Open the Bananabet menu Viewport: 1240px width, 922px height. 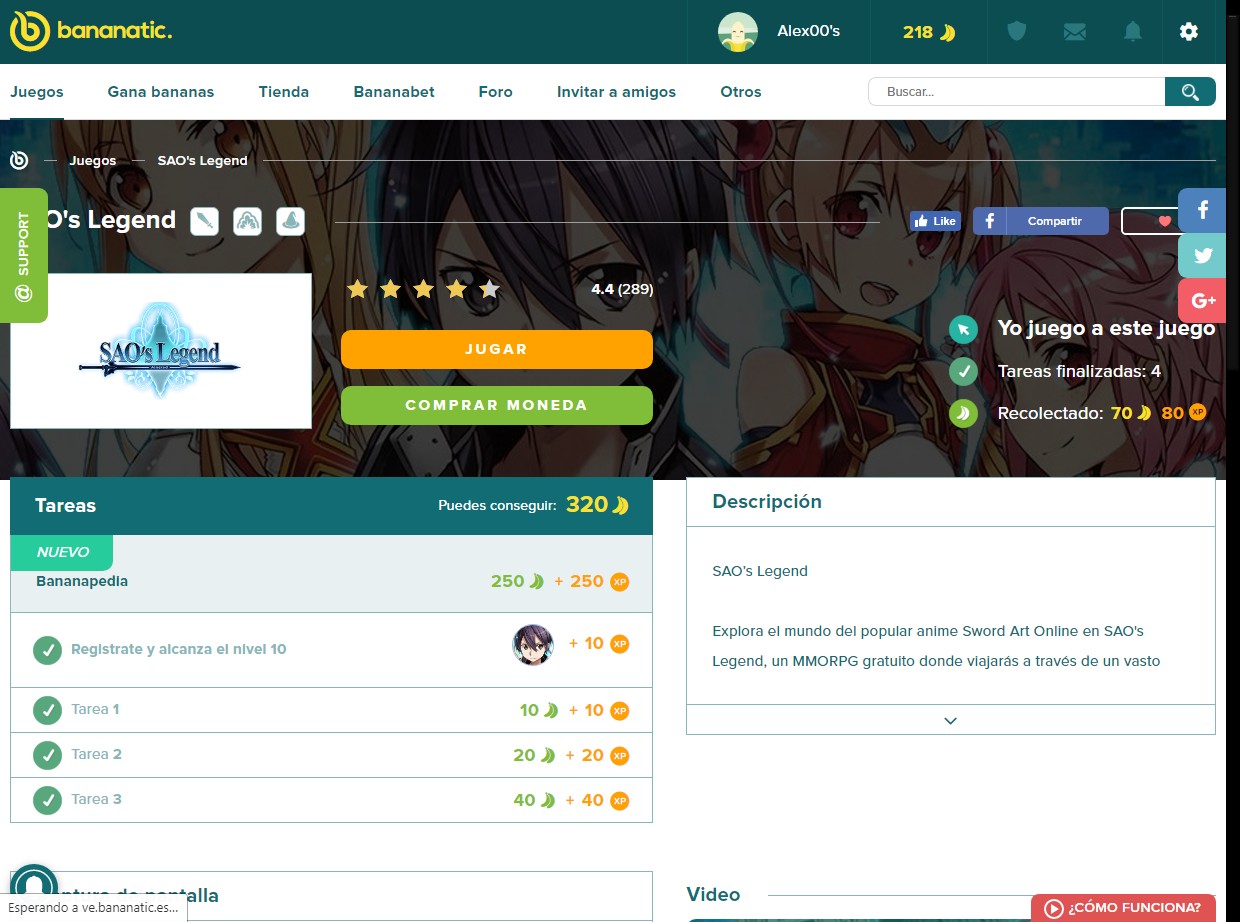point(394,92)
